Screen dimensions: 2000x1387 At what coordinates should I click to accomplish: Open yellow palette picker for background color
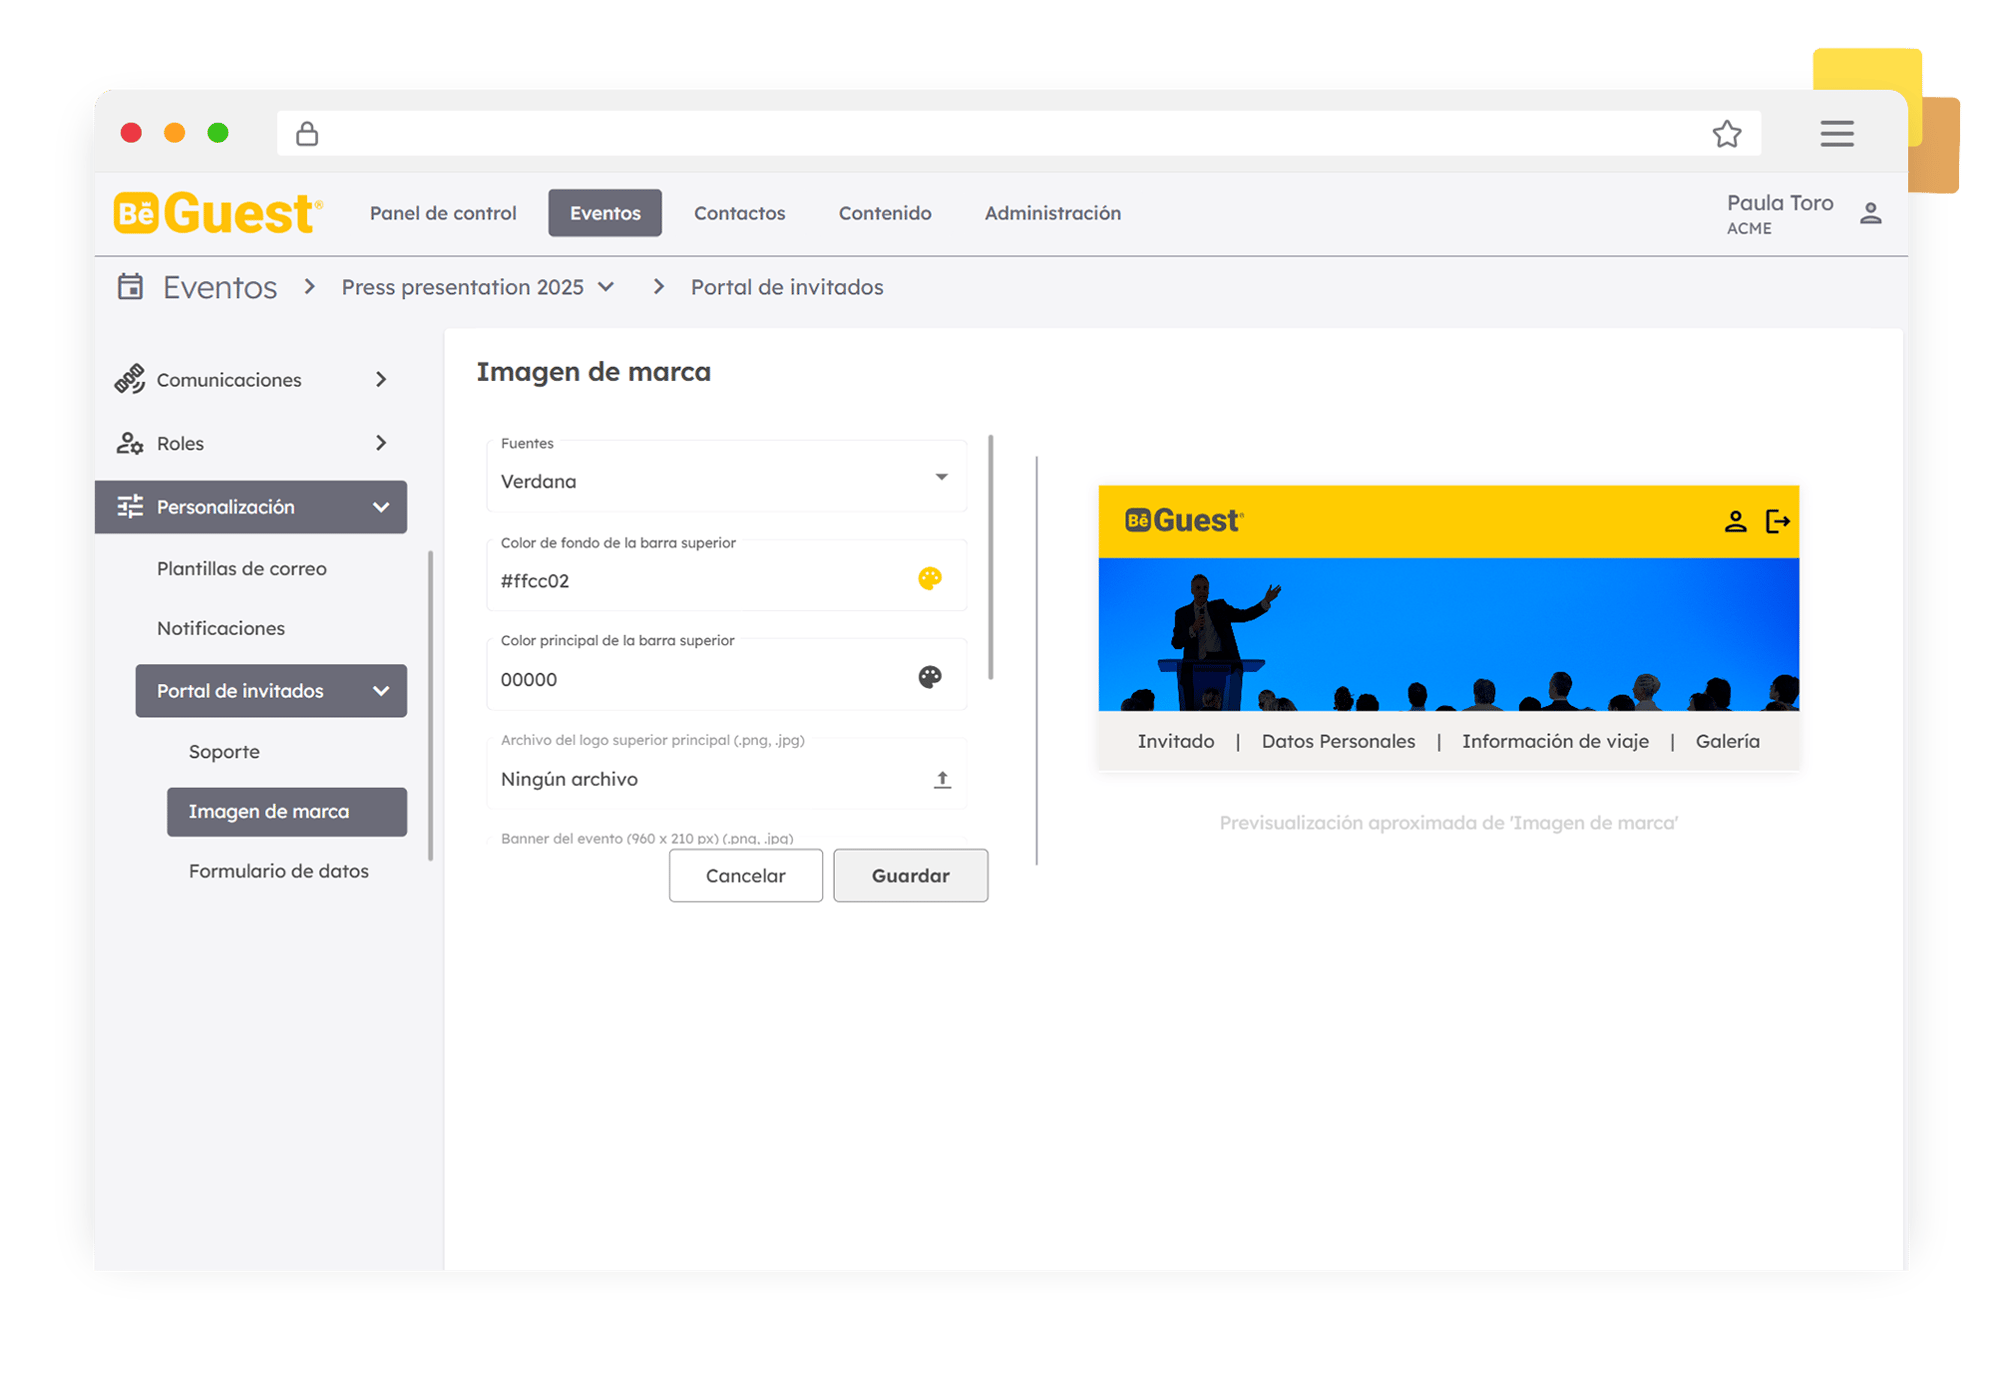point(930,578)
